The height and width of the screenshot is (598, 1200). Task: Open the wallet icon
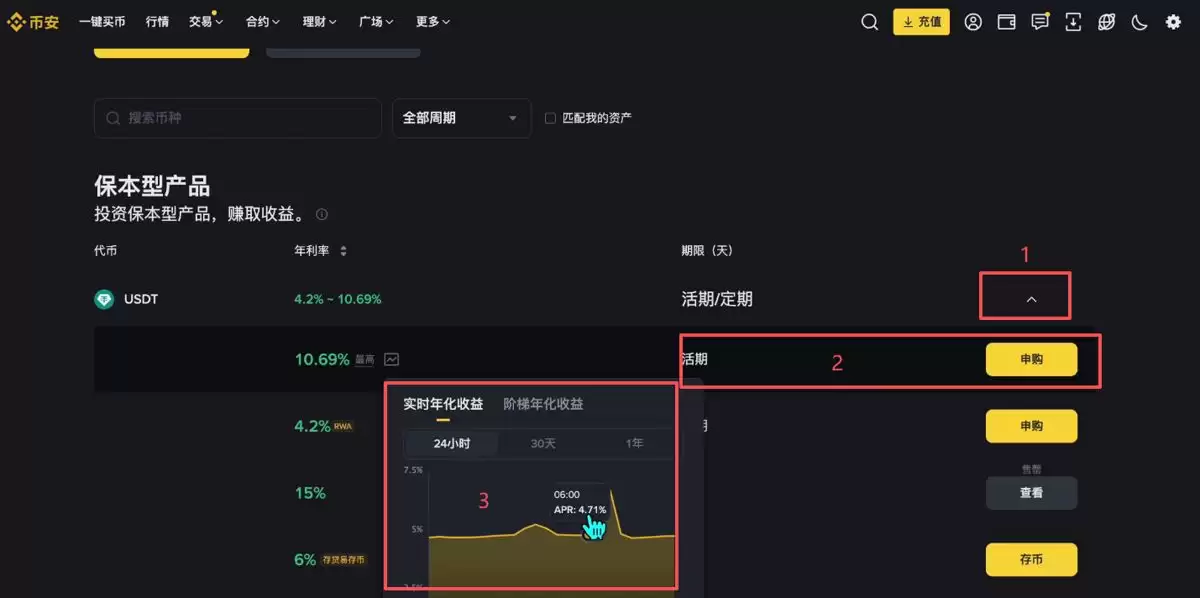click(1006, 21)
